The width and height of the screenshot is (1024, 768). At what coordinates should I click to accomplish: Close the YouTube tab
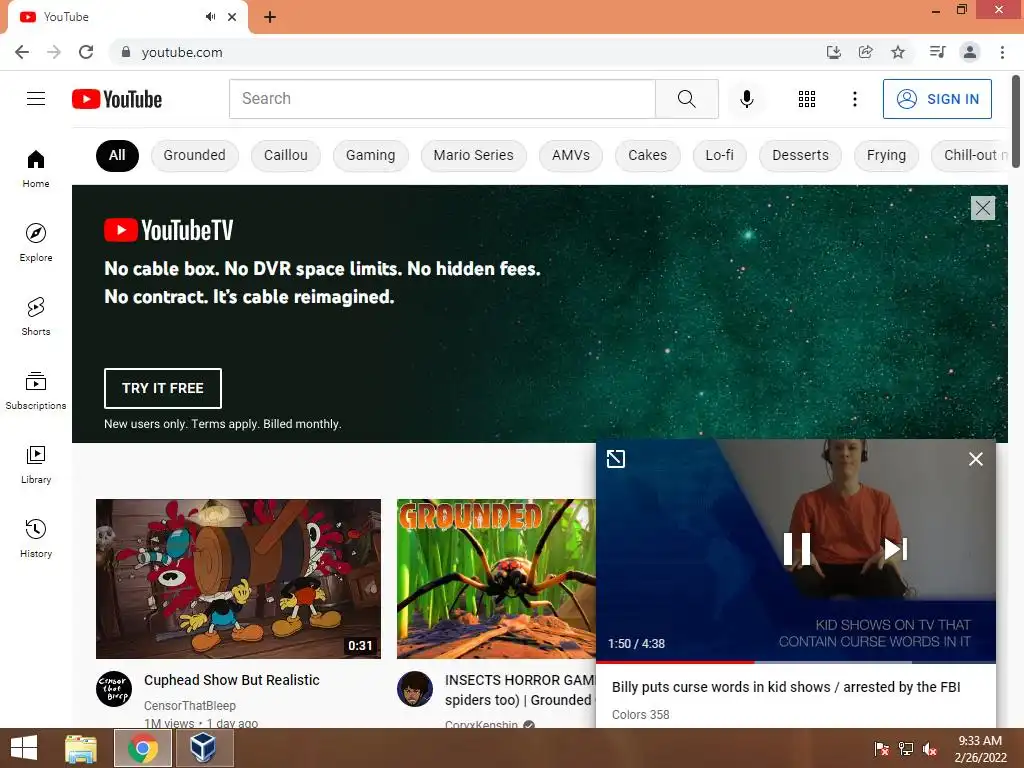232,17
